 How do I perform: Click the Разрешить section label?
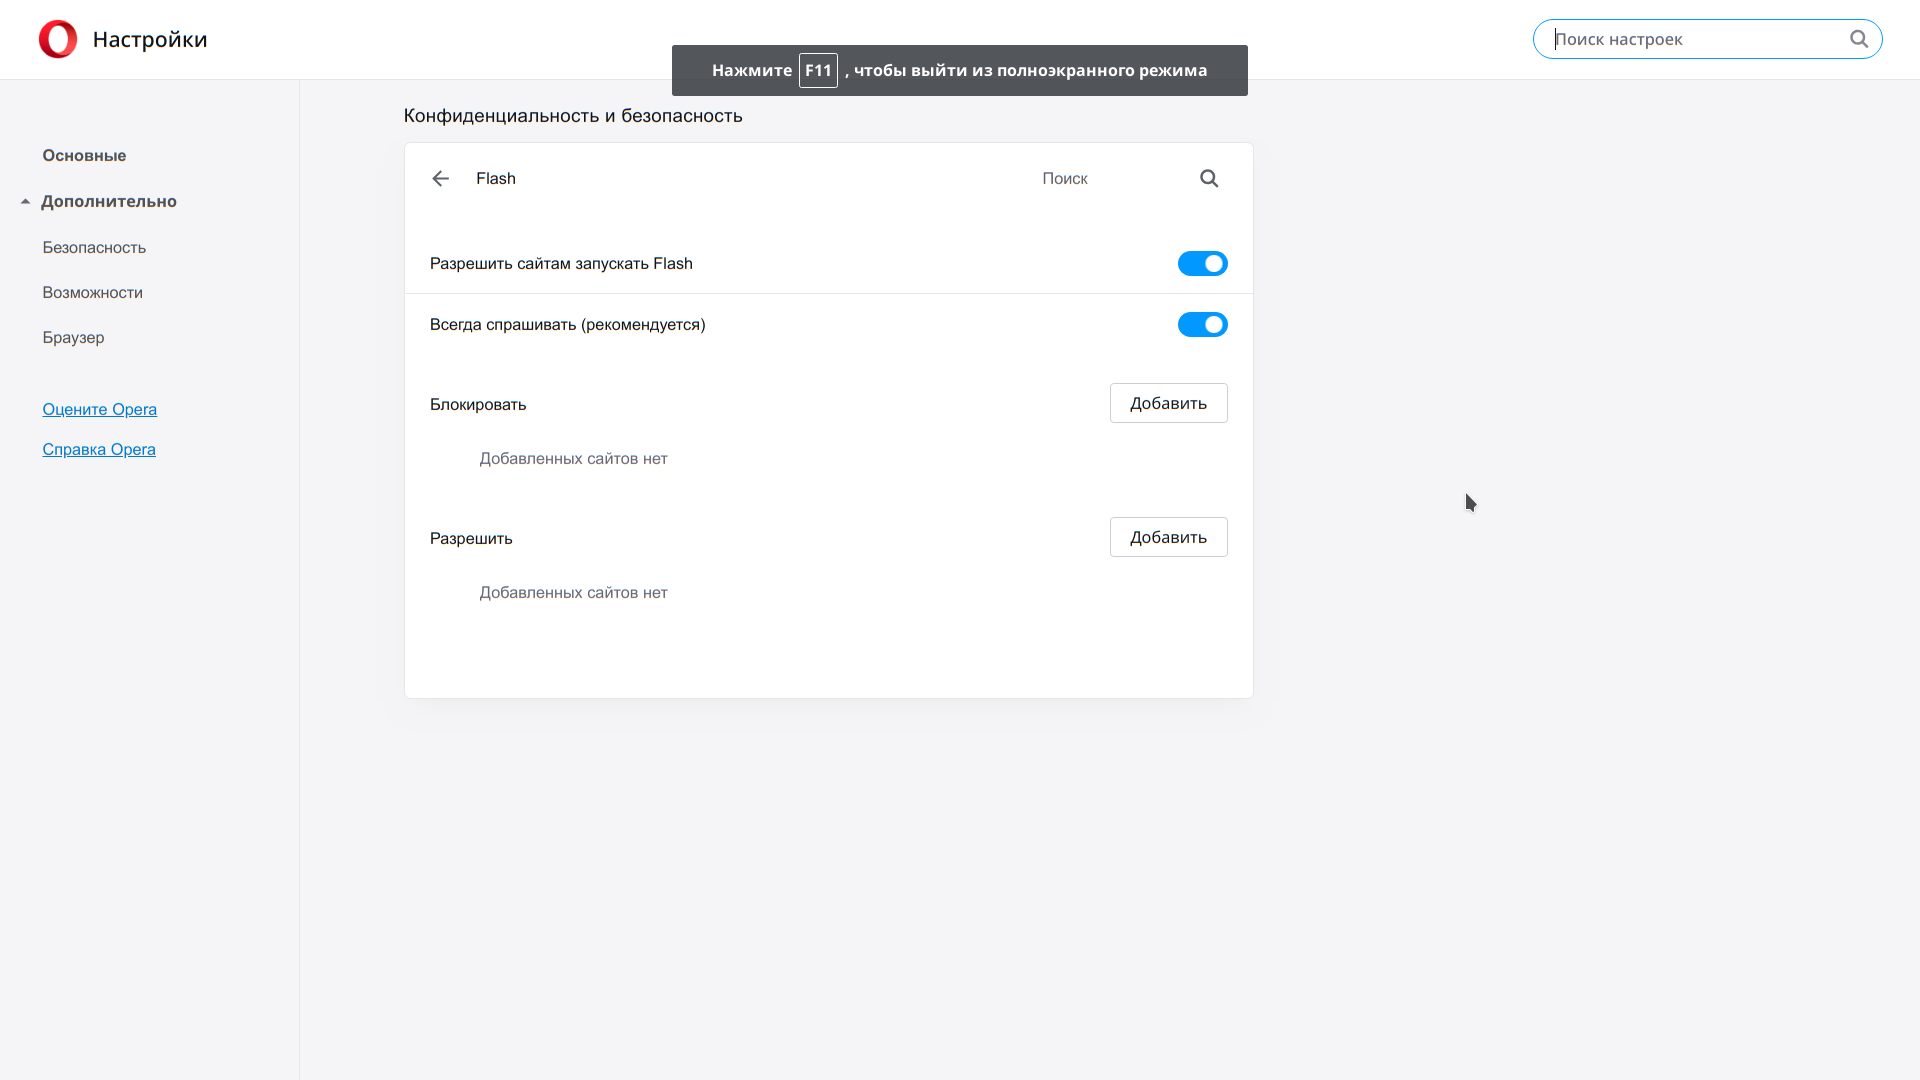(471, 538)
